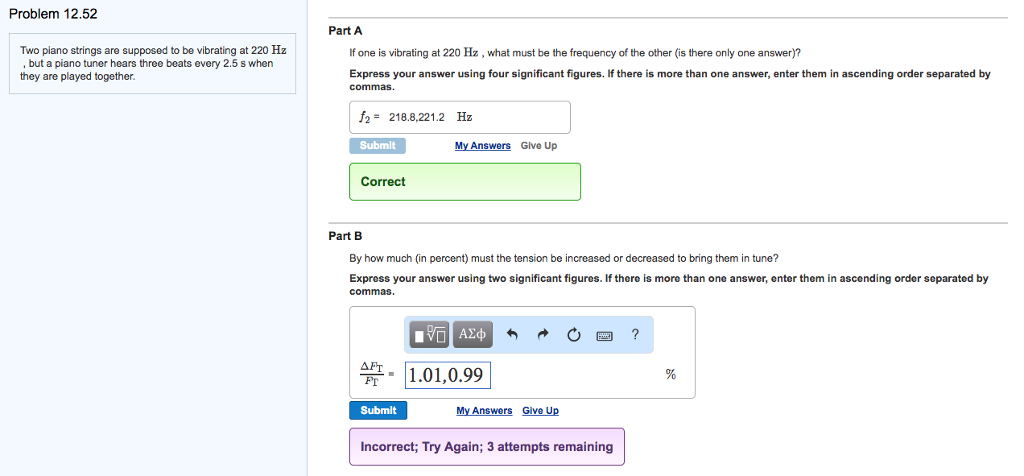Click the Part A frequency answer field
Viewport: 1024px width, 476px height.
[x=460, y=117]
